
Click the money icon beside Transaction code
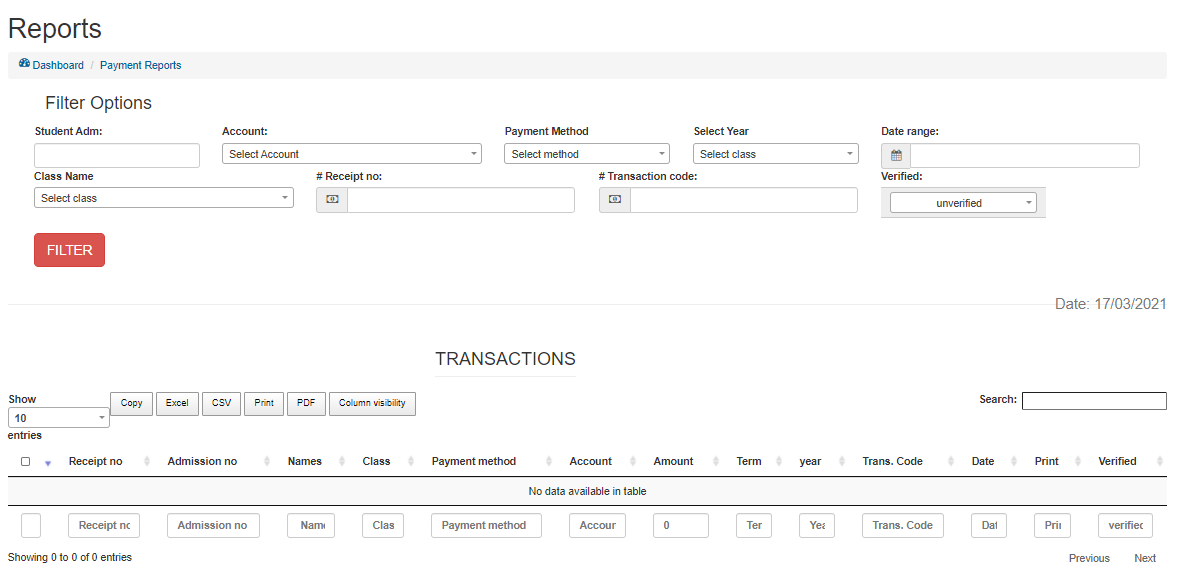pyautogui.click(x=615, y=200)
